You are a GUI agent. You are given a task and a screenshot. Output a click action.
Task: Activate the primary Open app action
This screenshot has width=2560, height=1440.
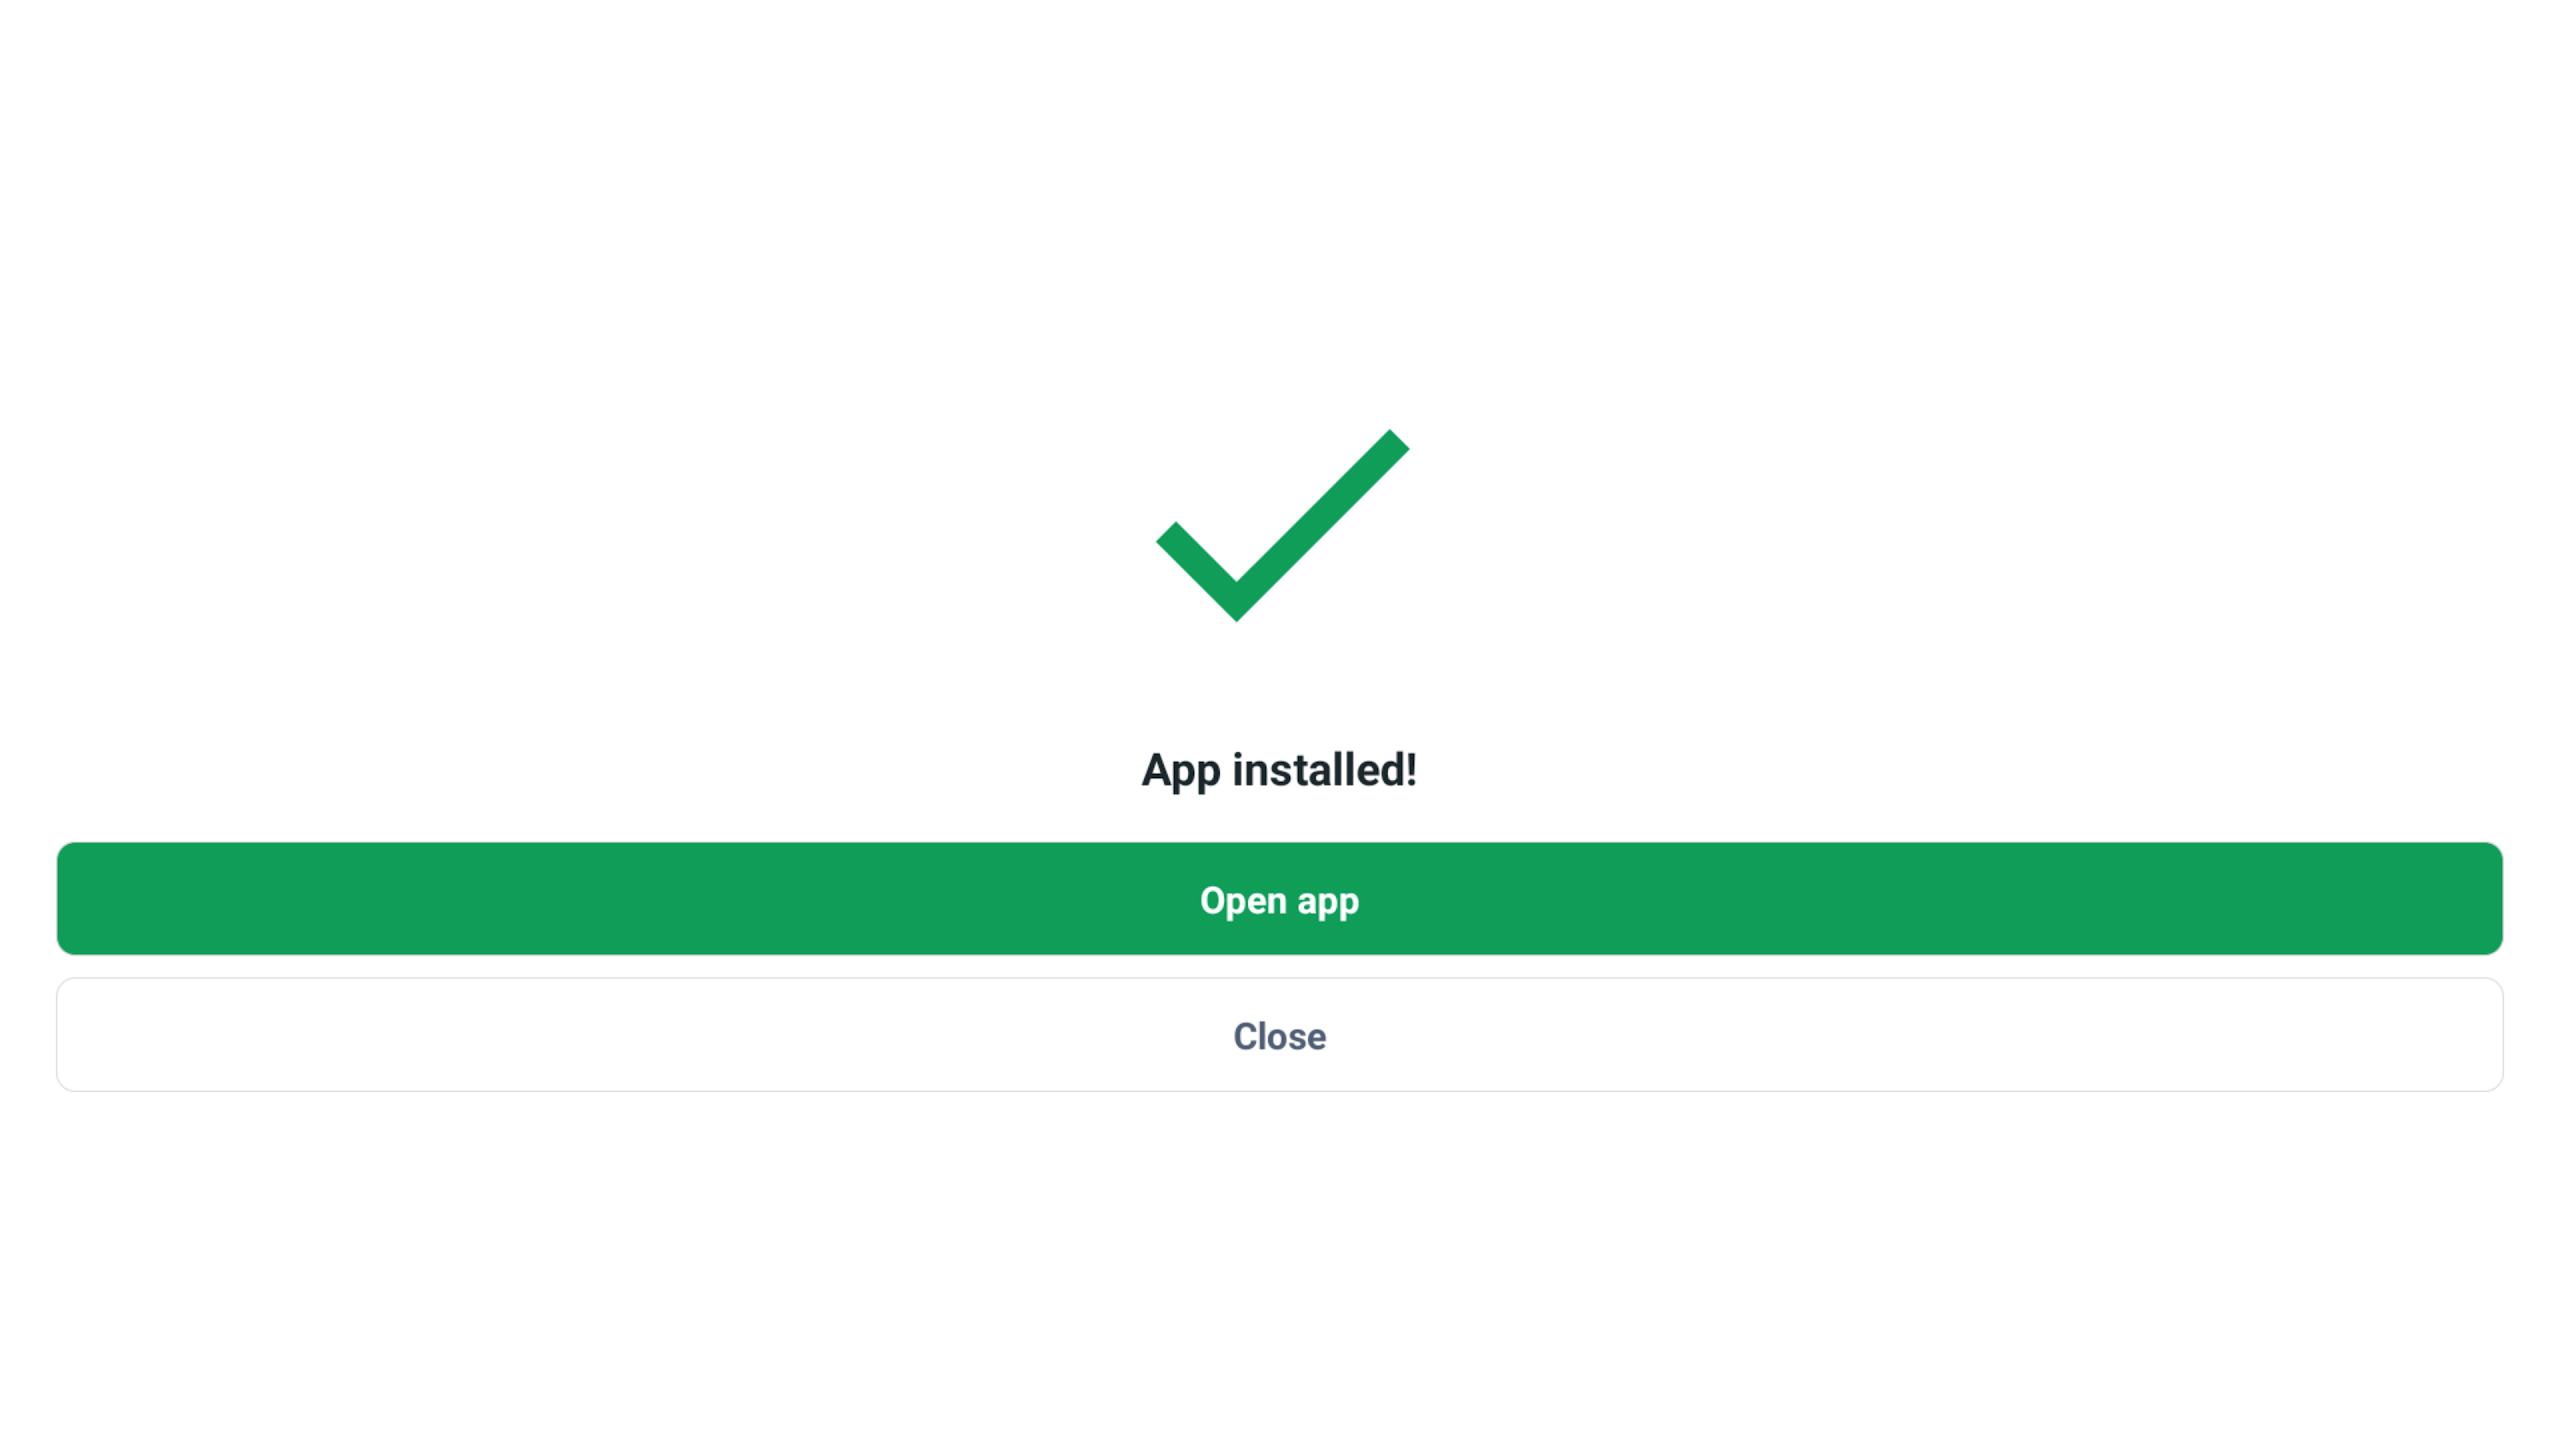(1279, 899)
